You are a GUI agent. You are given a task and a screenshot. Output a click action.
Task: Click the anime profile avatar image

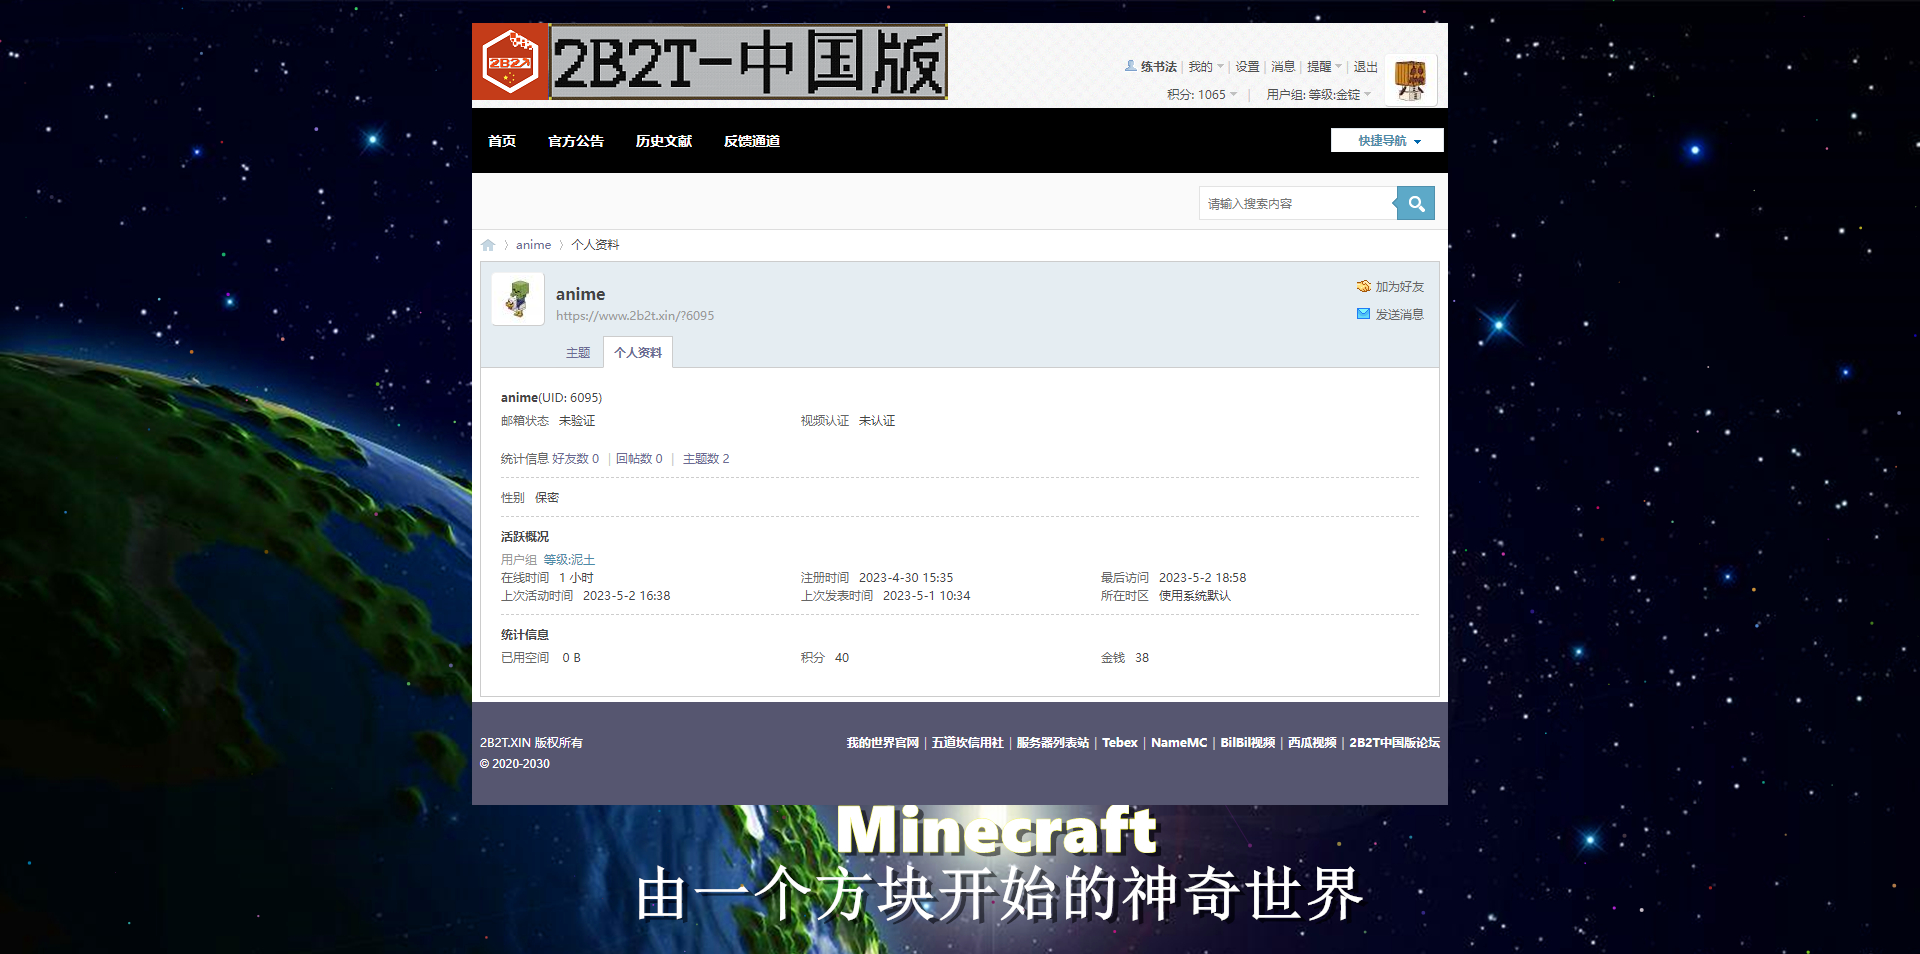pyautogui.click(x=517, y=299)
